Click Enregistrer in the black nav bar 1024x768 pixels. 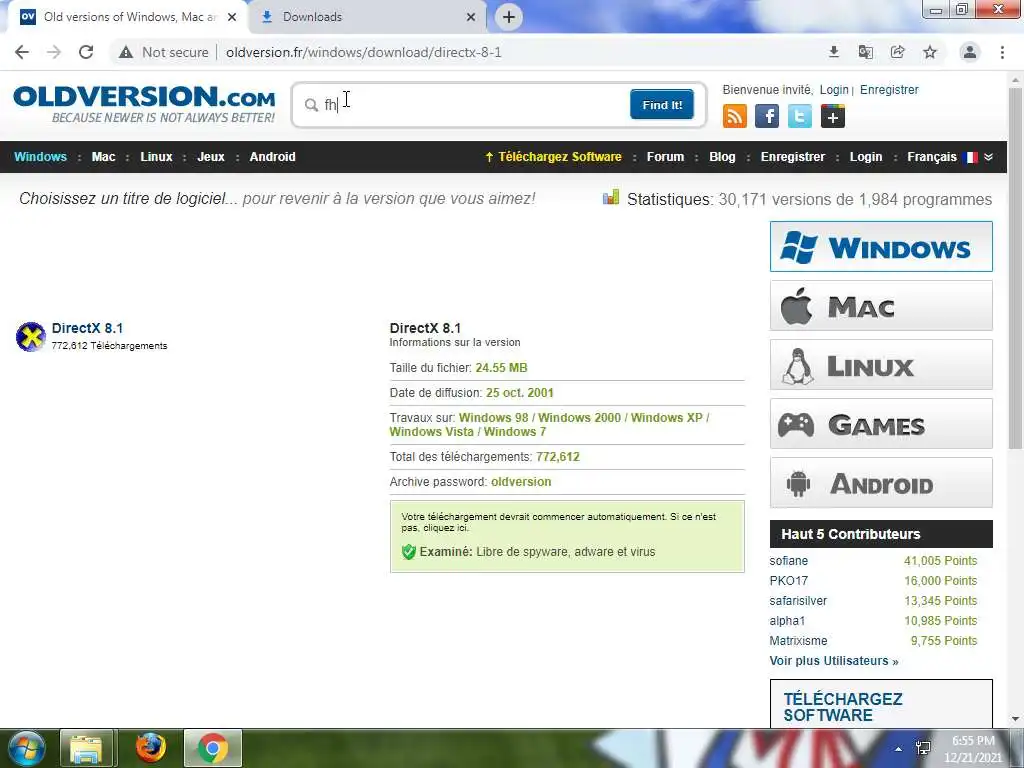pos(793,157)
